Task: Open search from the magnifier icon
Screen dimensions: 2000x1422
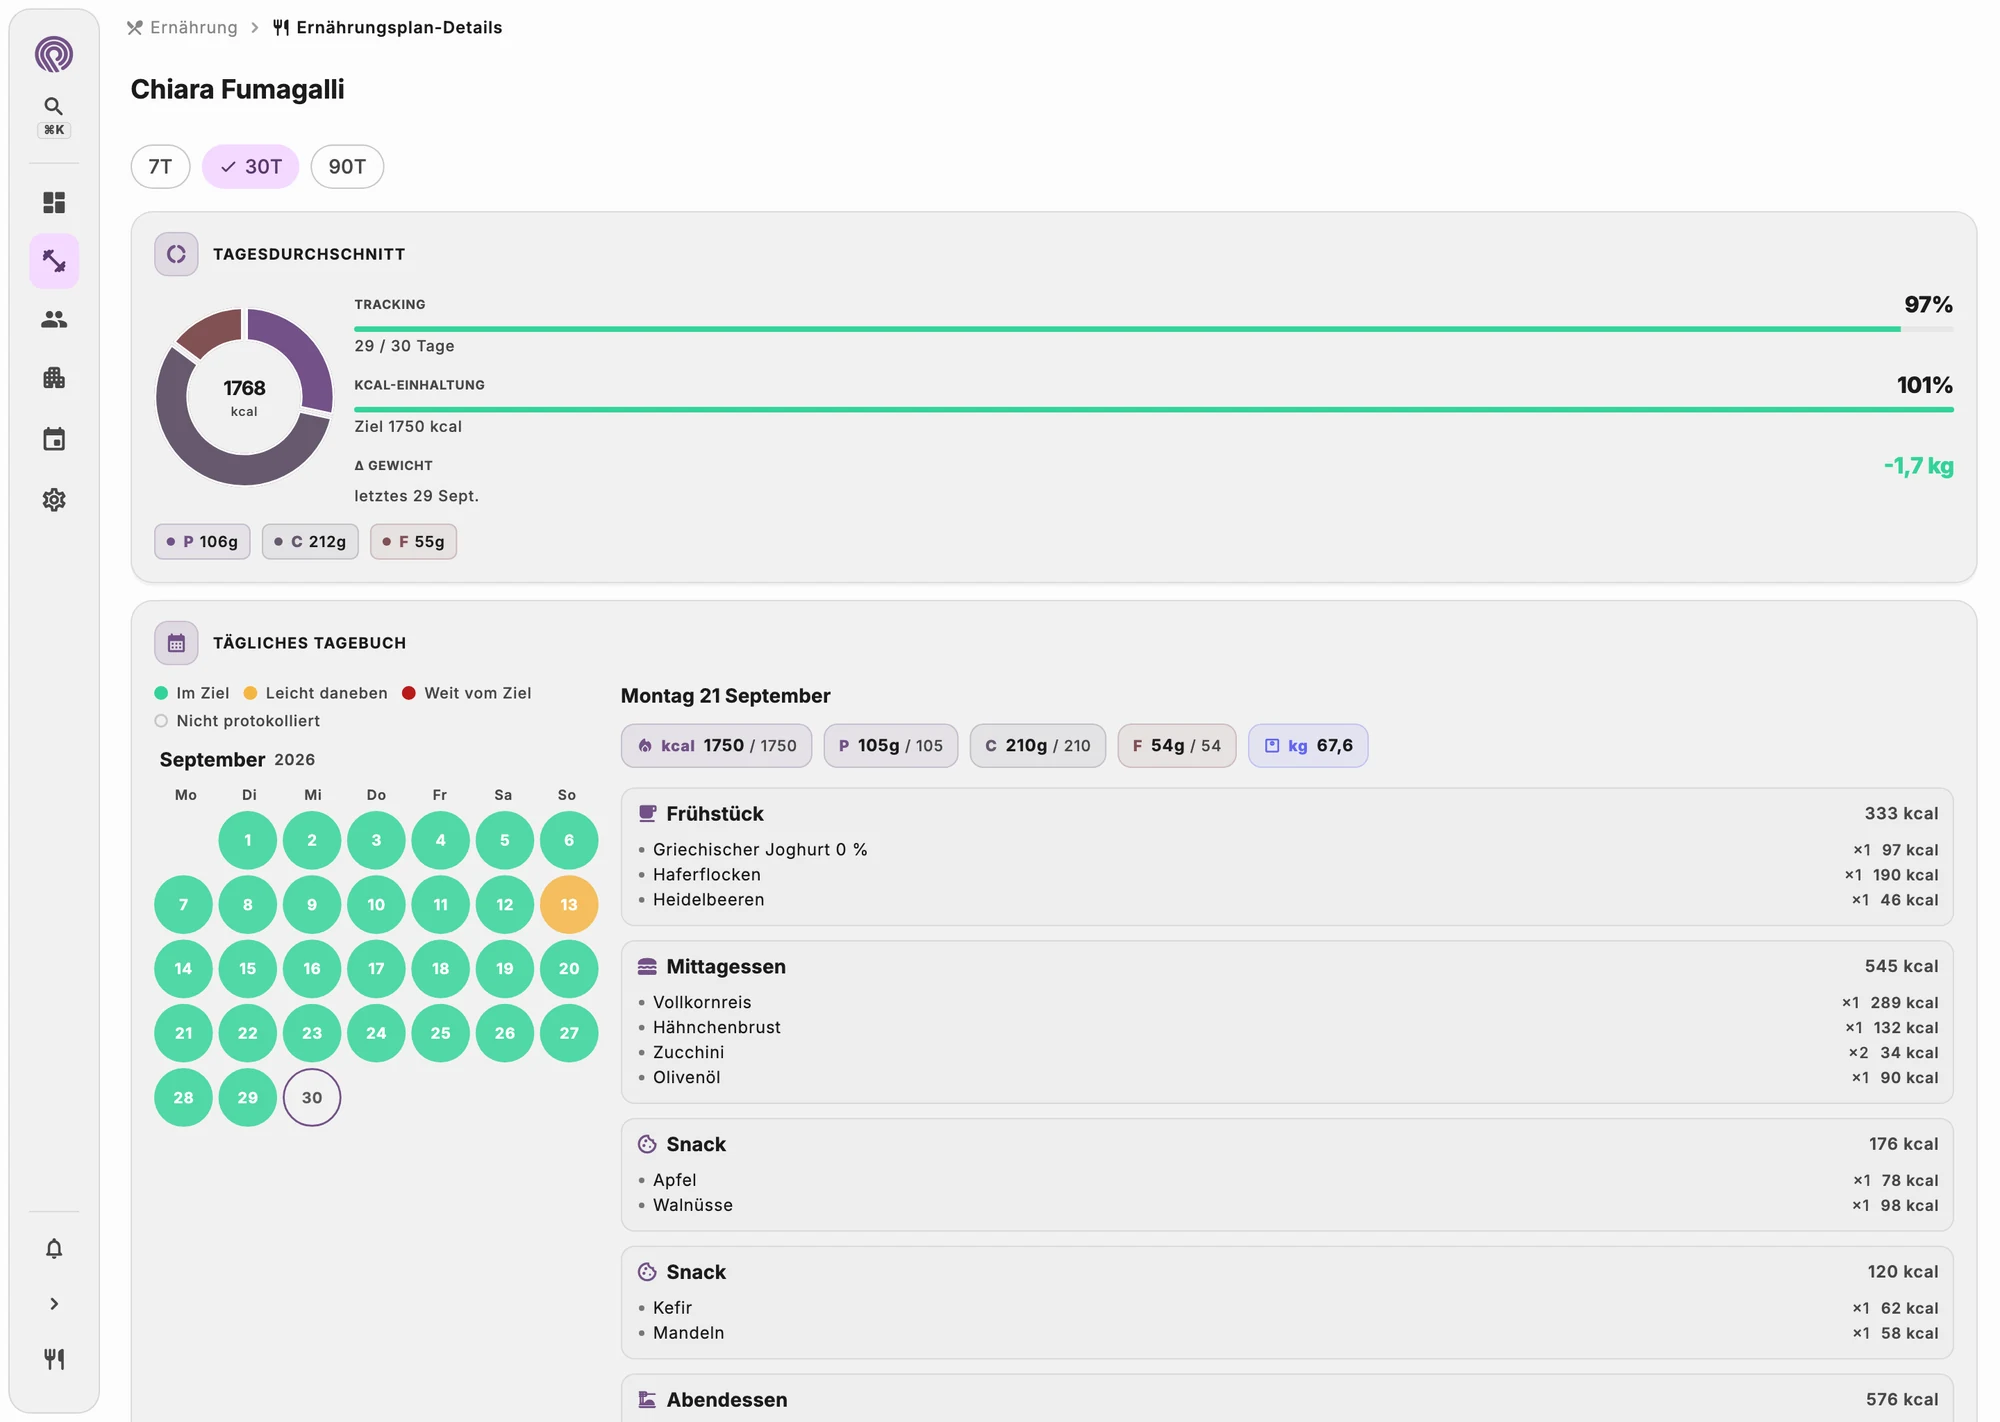Action: coord(54,106)
